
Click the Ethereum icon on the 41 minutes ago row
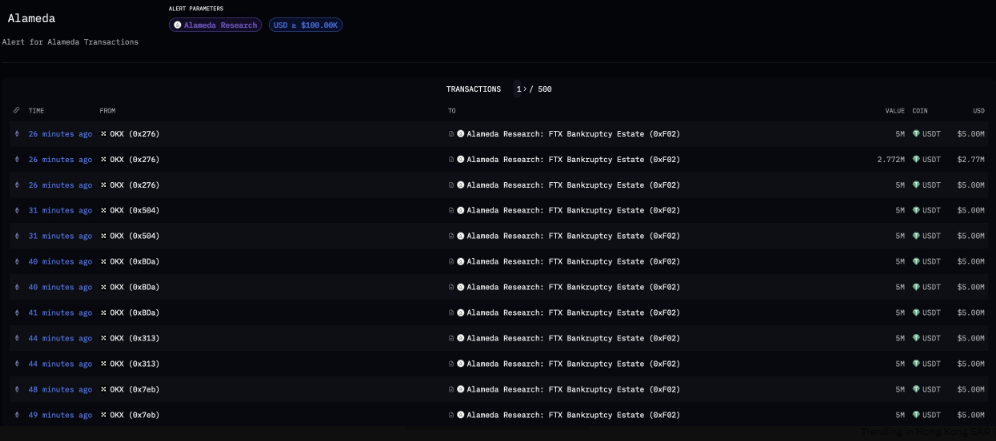(x=17, y=313)
